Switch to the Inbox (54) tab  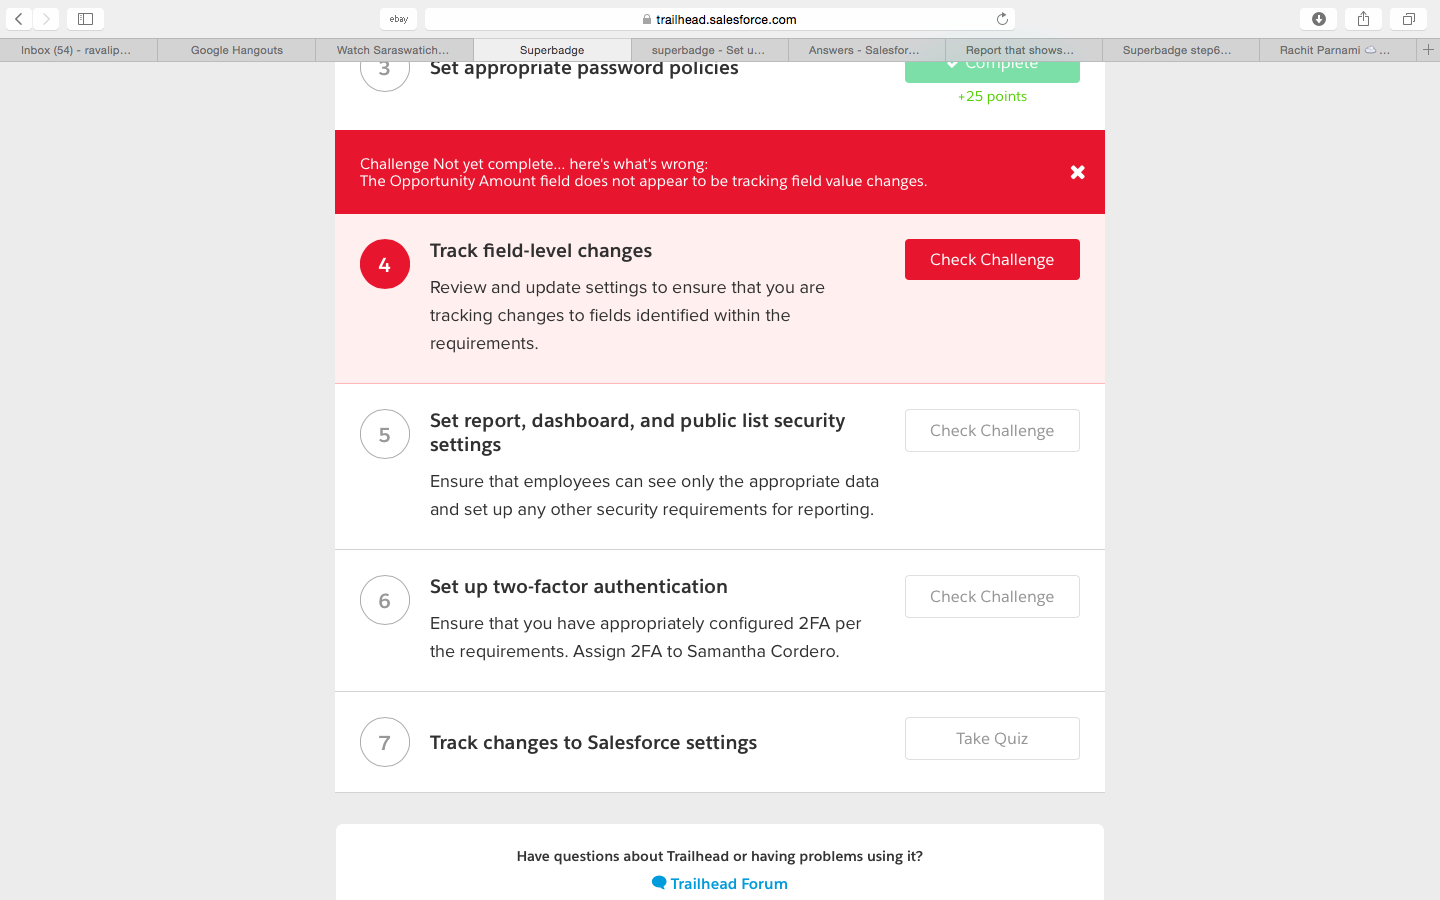pyautogui.click(x=76, y=50)
